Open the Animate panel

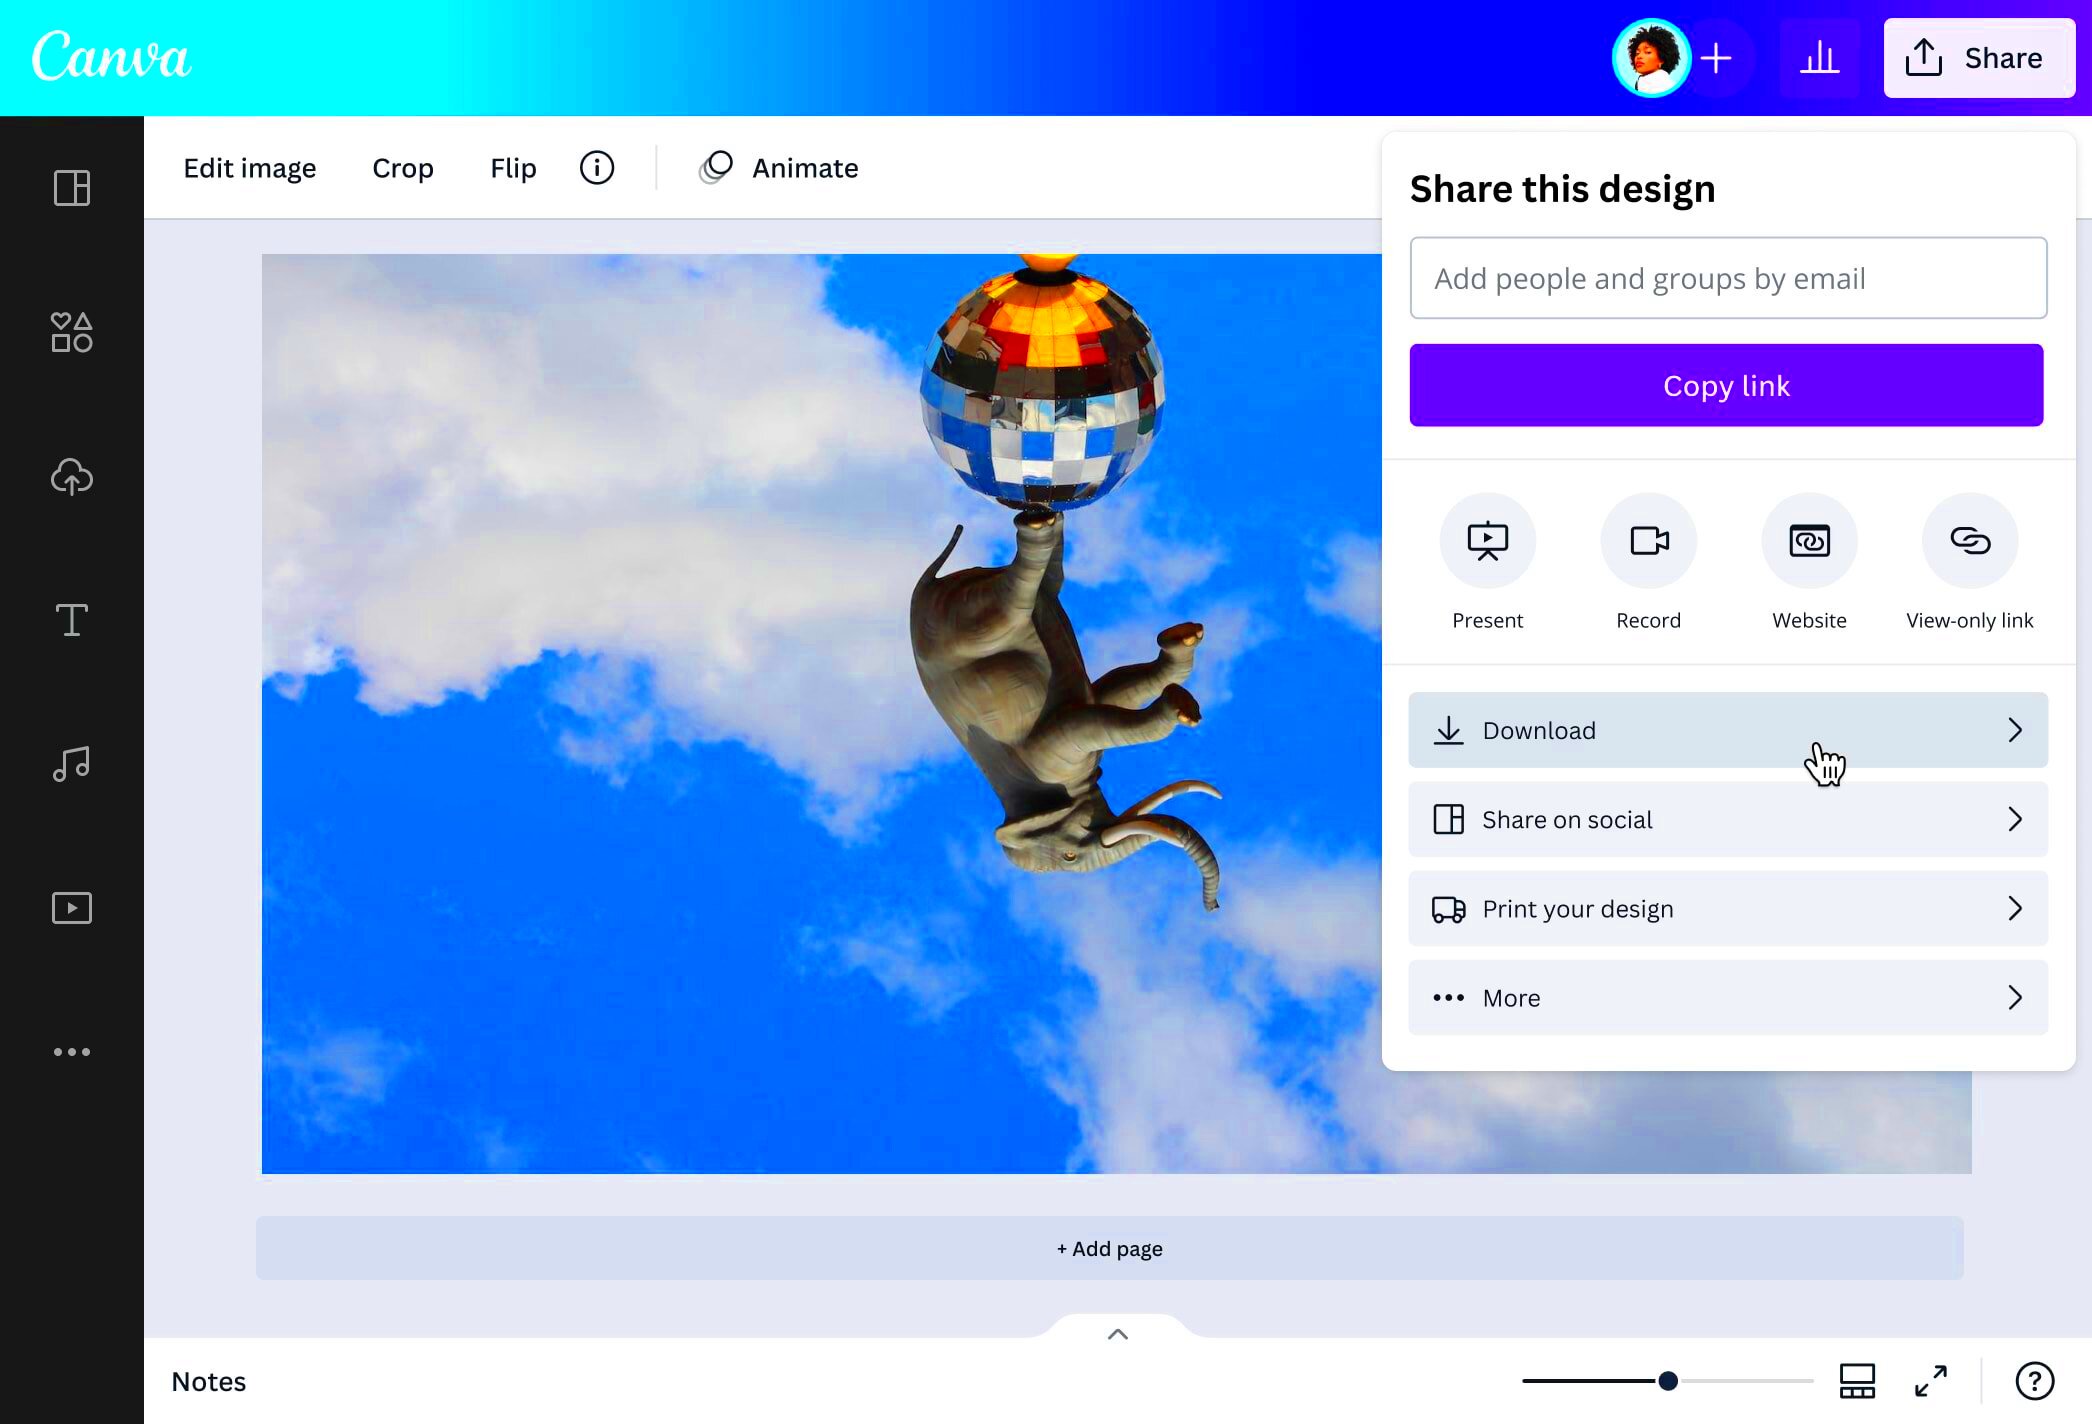click(x=804, y=167)
